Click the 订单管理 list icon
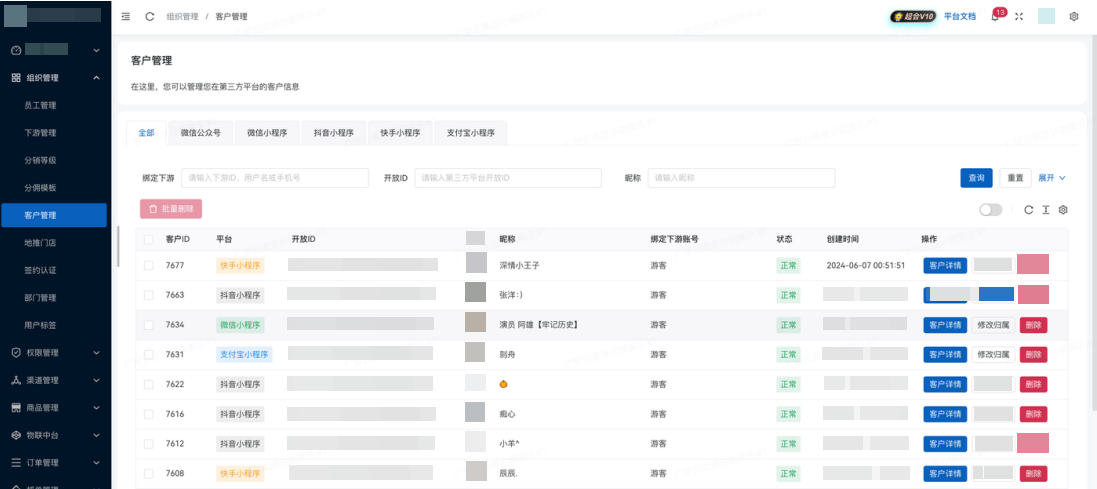The image size is (1097, 489). 16,462
